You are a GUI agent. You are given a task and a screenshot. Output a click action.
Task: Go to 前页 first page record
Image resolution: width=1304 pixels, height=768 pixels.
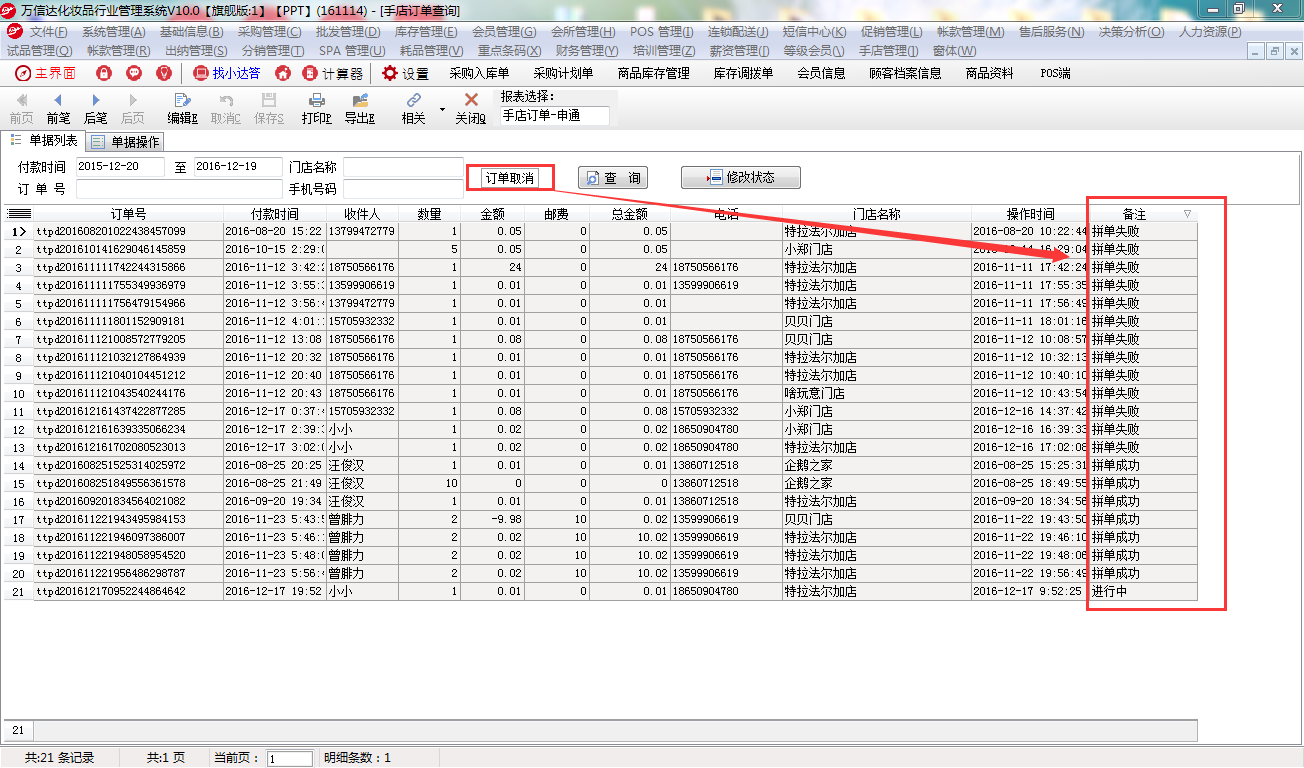tap(21, 109)
